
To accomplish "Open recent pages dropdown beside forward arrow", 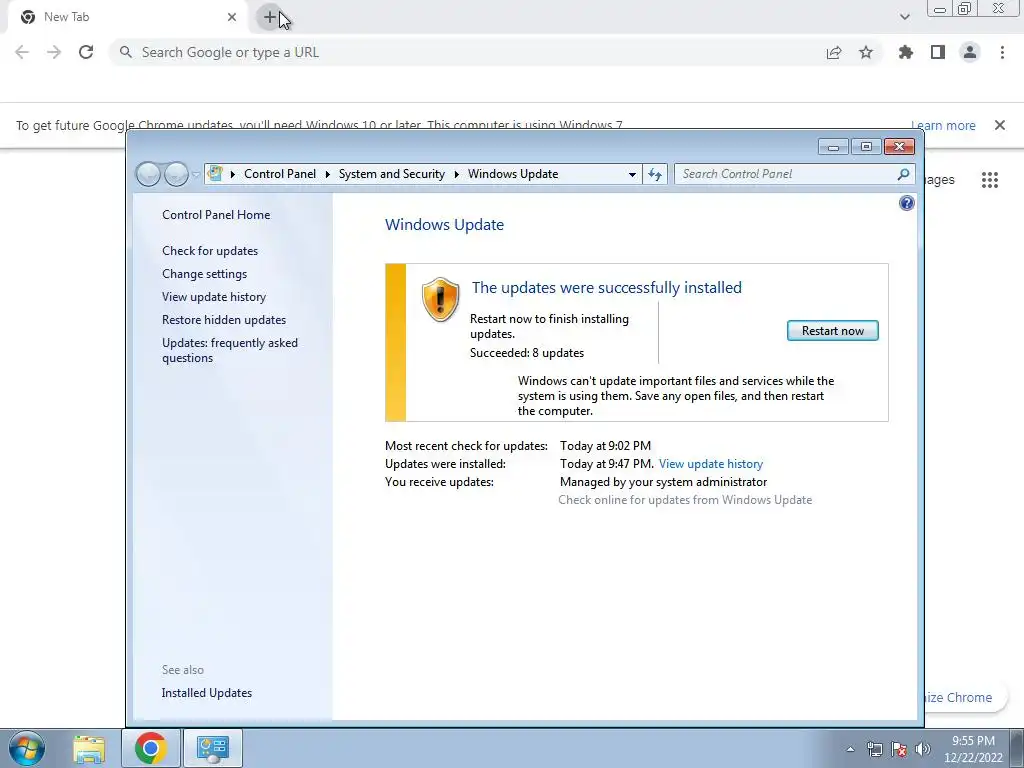I will coord(196,174).
